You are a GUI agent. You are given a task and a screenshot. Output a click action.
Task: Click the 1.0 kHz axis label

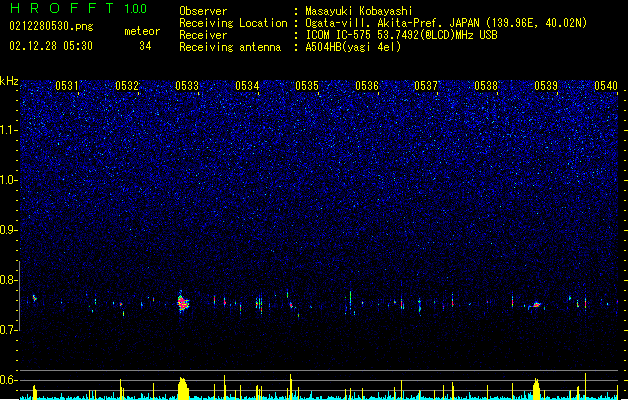pos(9,180)
